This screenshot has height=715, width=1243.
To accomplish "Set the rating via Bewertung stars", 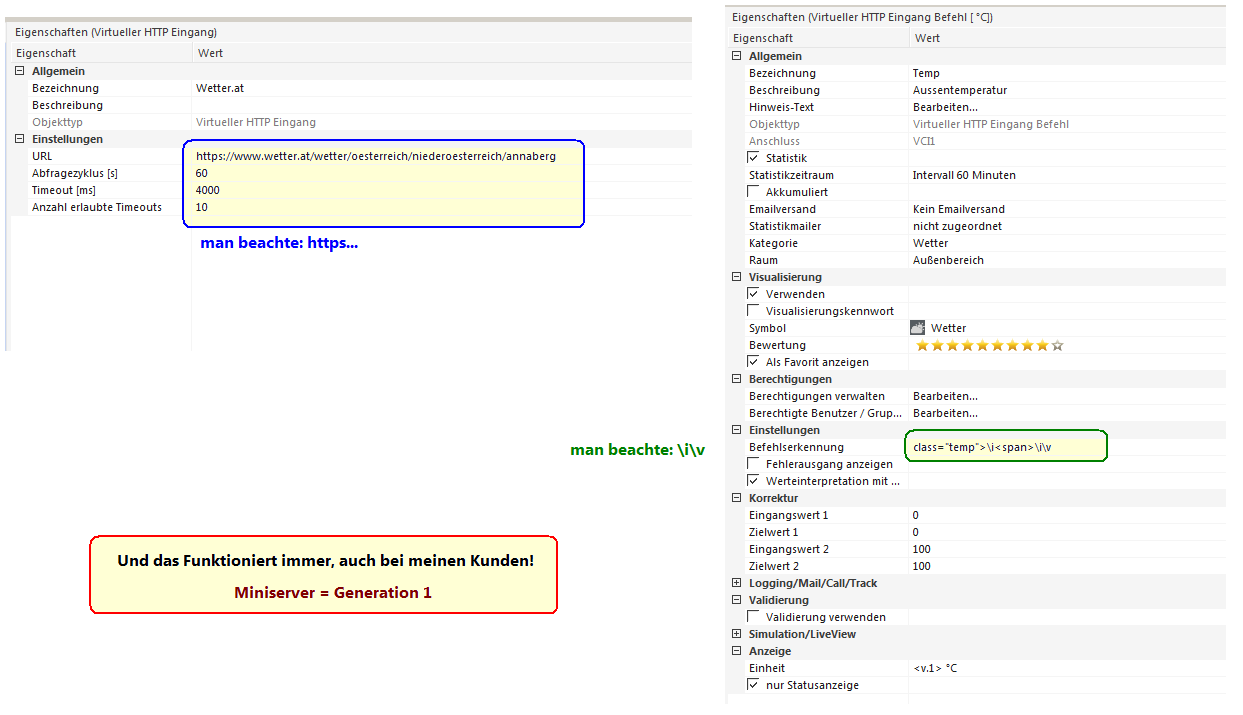I will click(x=989, y=345).
